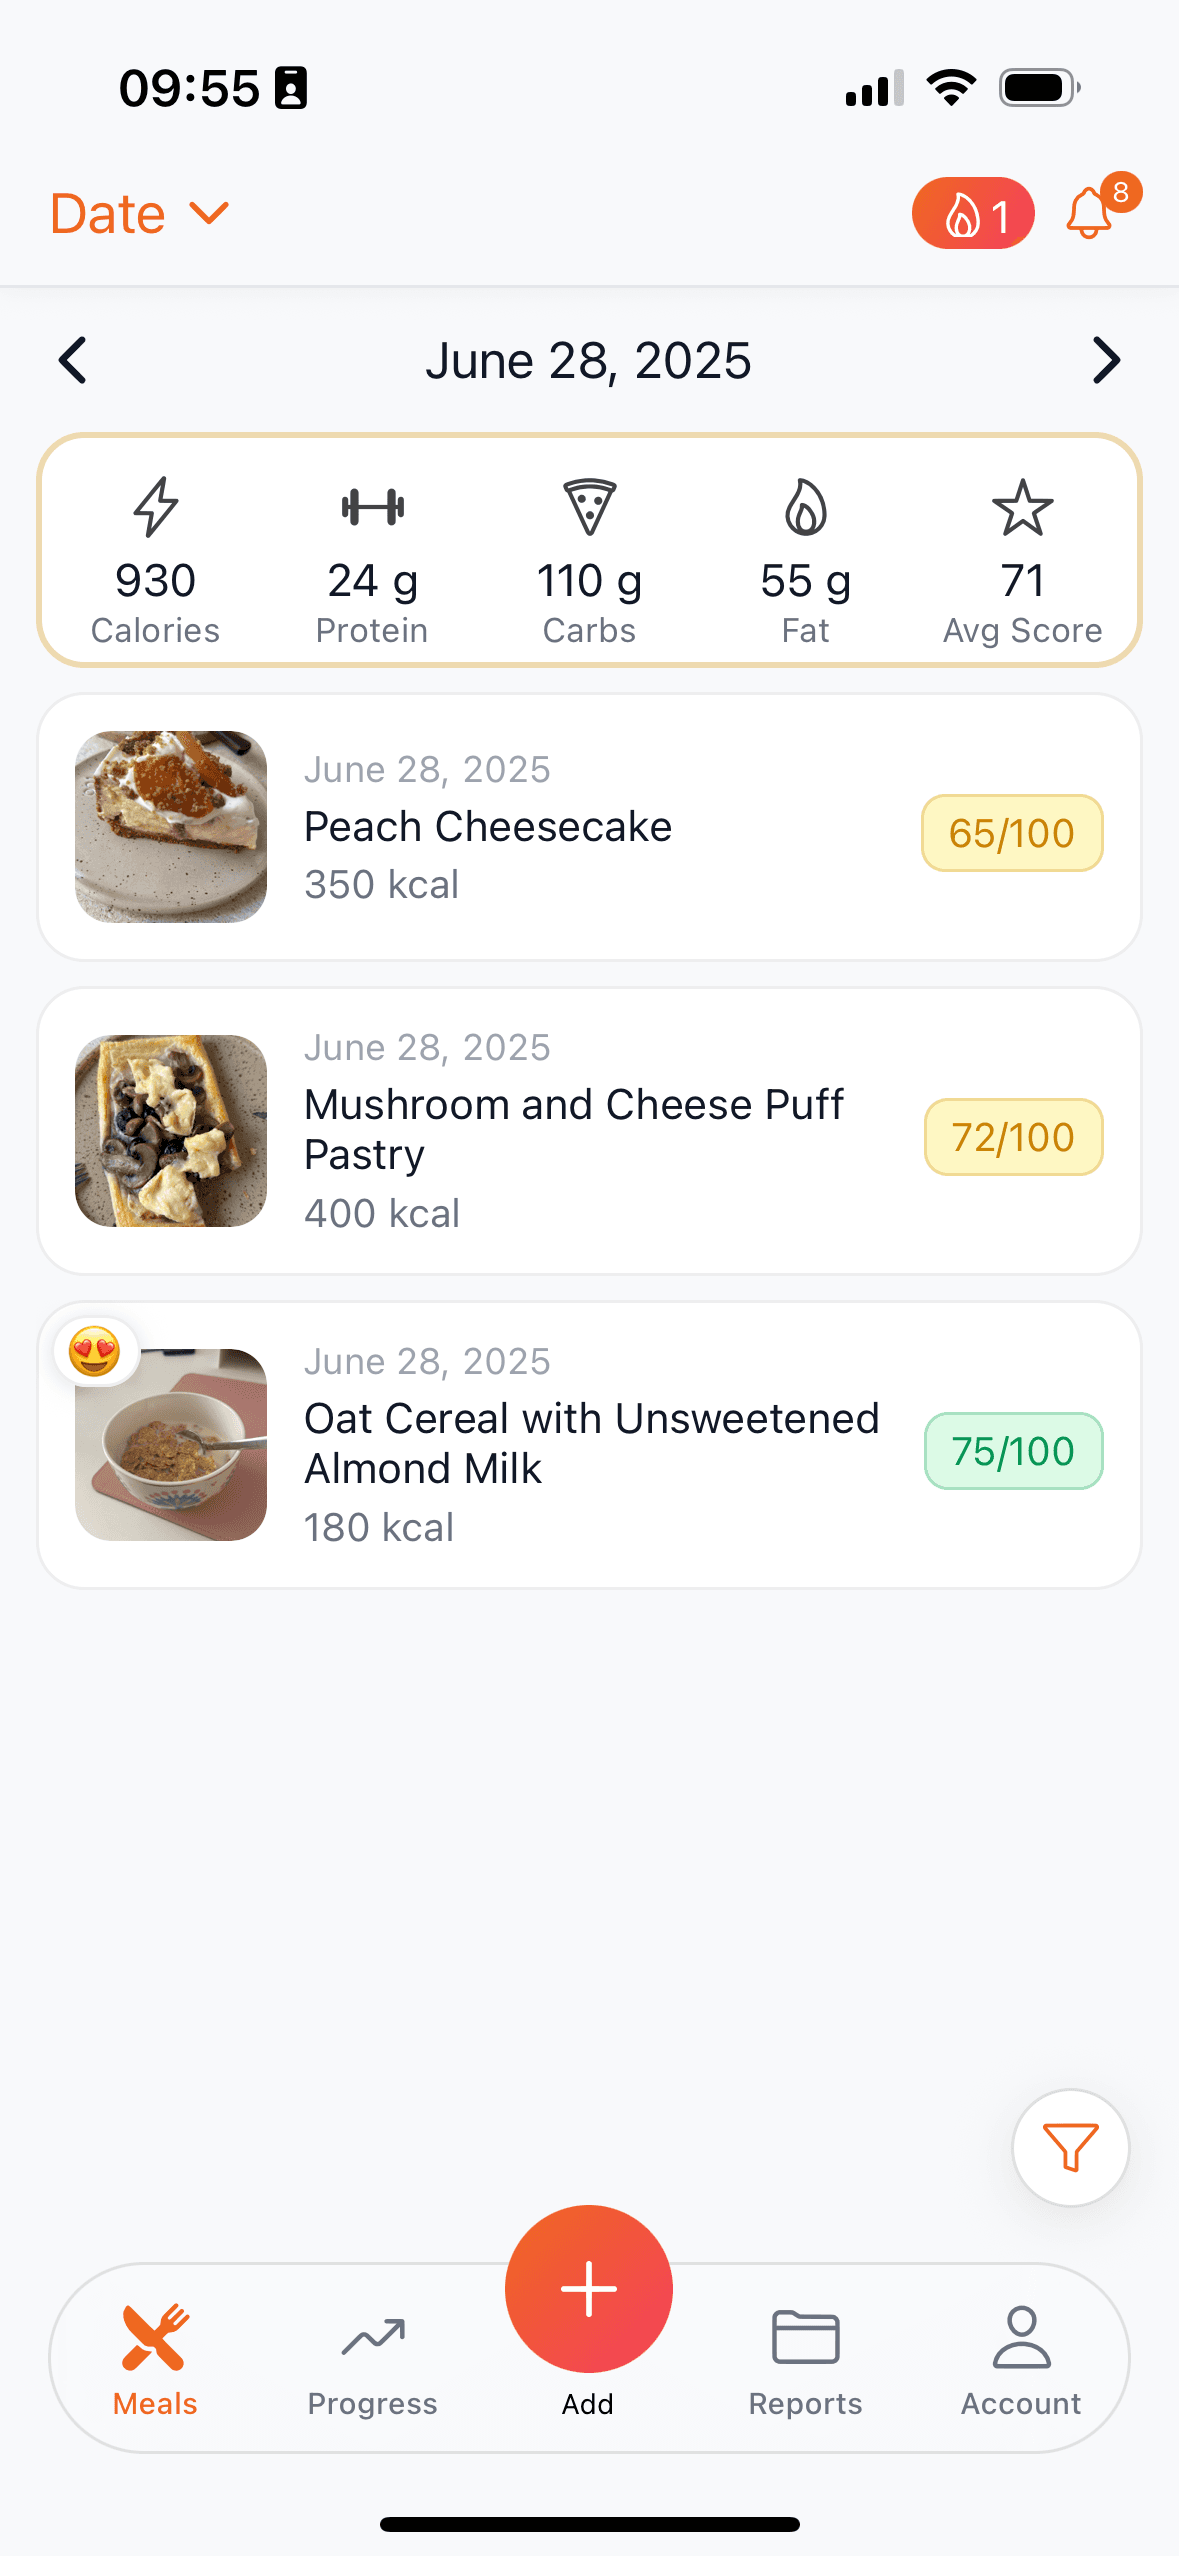Go to the next day
The width and height of the screenshot is (1179, 2556).
pos(1106,360)
